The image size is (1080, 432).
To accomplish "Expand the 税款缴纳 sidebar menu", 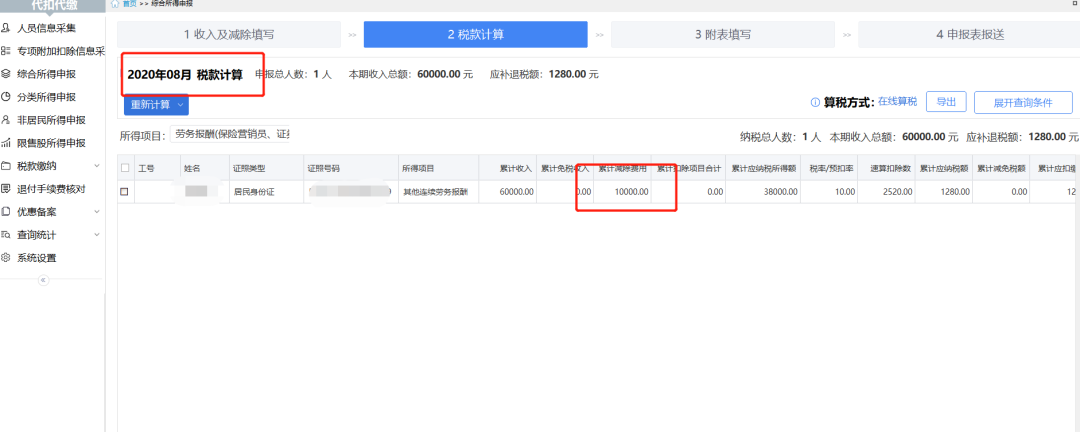I will pyautogui.click(x=96, y=166).
